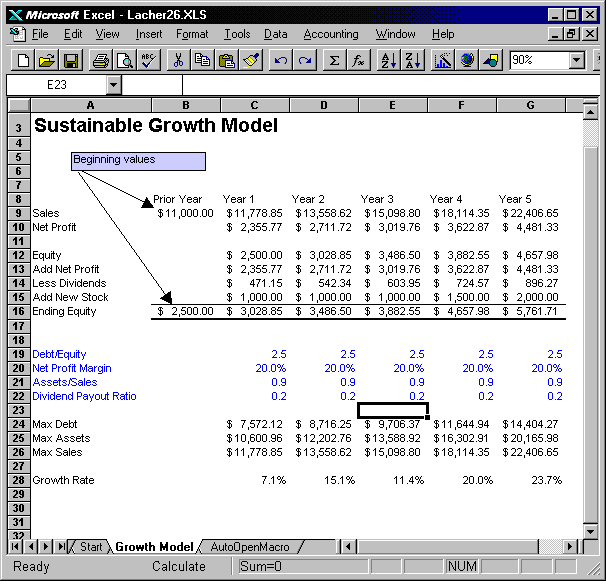Open the zoom percentage dropdown arrow
The image size is (606, 581).
point(576,60)
